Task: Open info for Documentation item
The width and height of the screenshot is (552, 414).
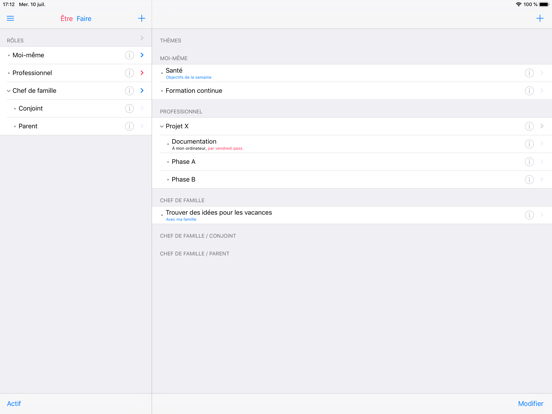Action: (529, 144)
